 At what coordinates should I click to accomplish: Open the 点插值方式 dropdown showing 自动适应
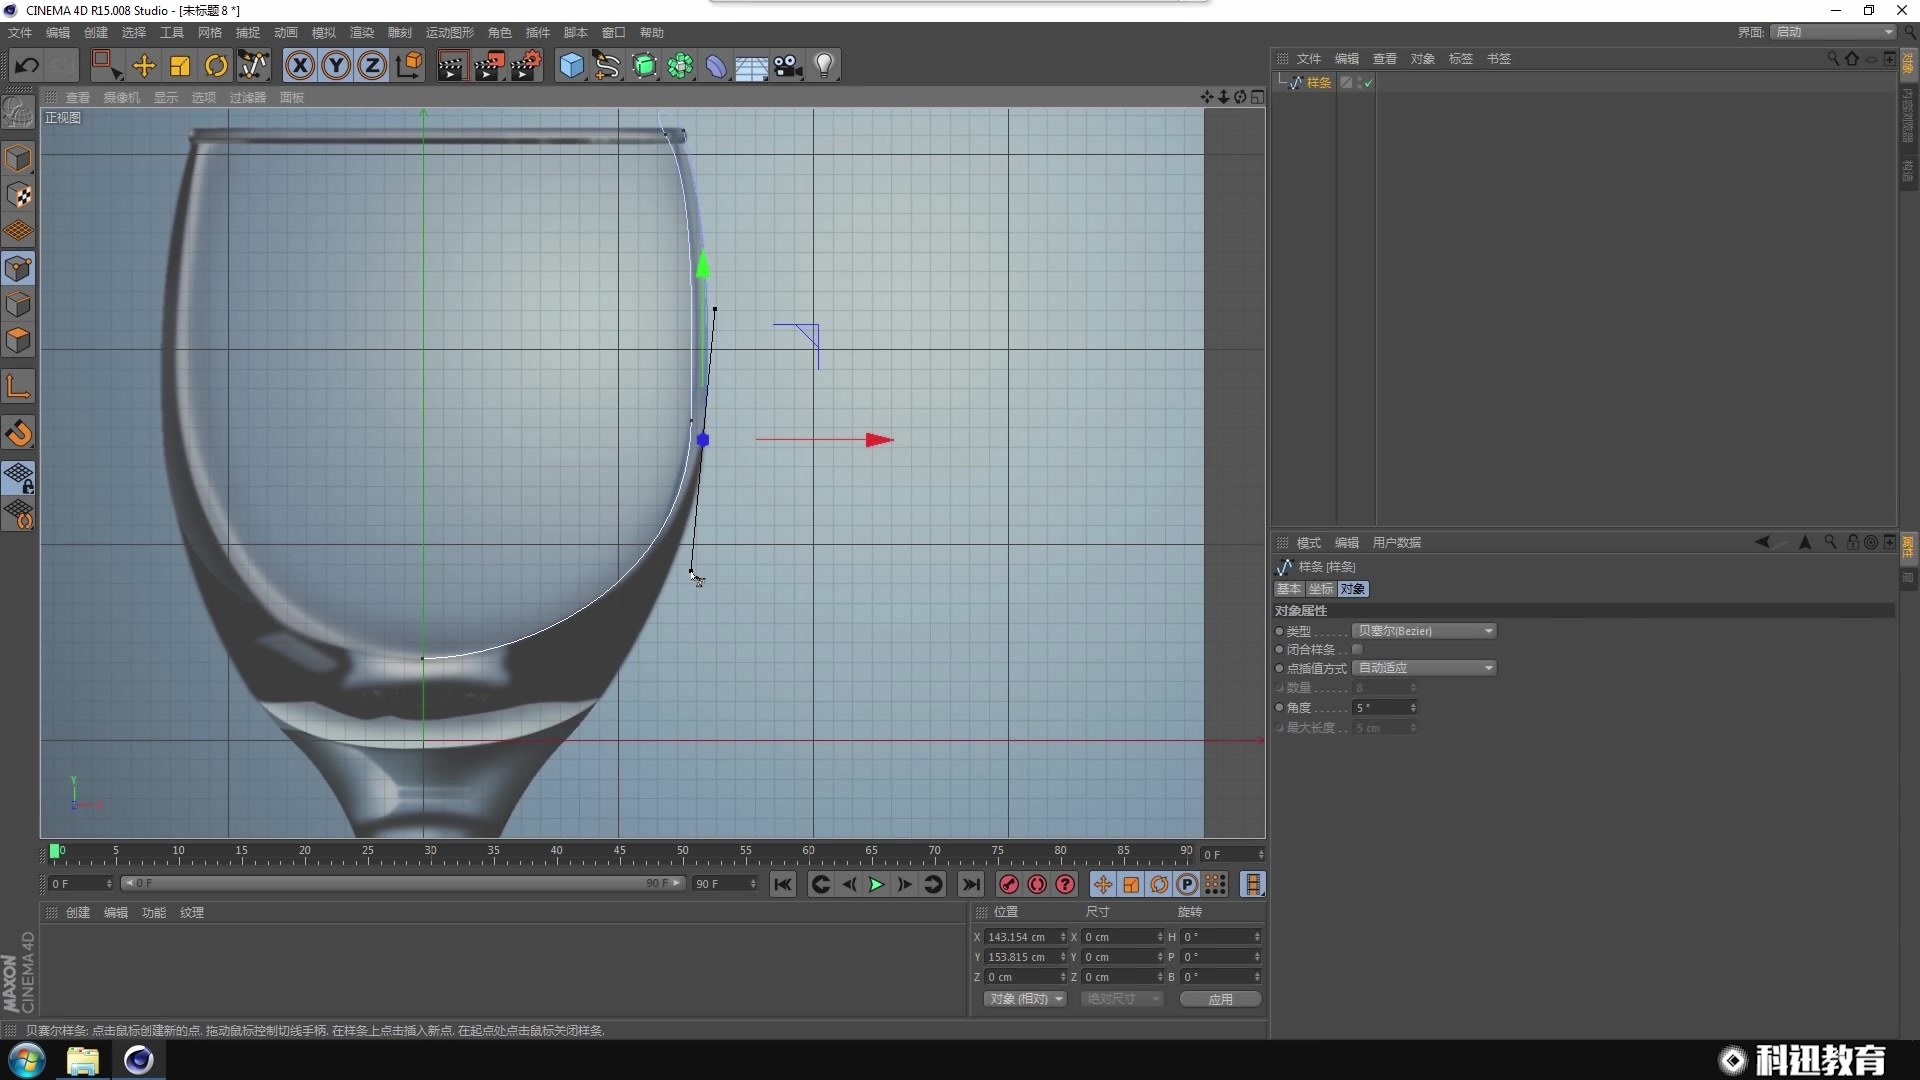pos(1425,667)
